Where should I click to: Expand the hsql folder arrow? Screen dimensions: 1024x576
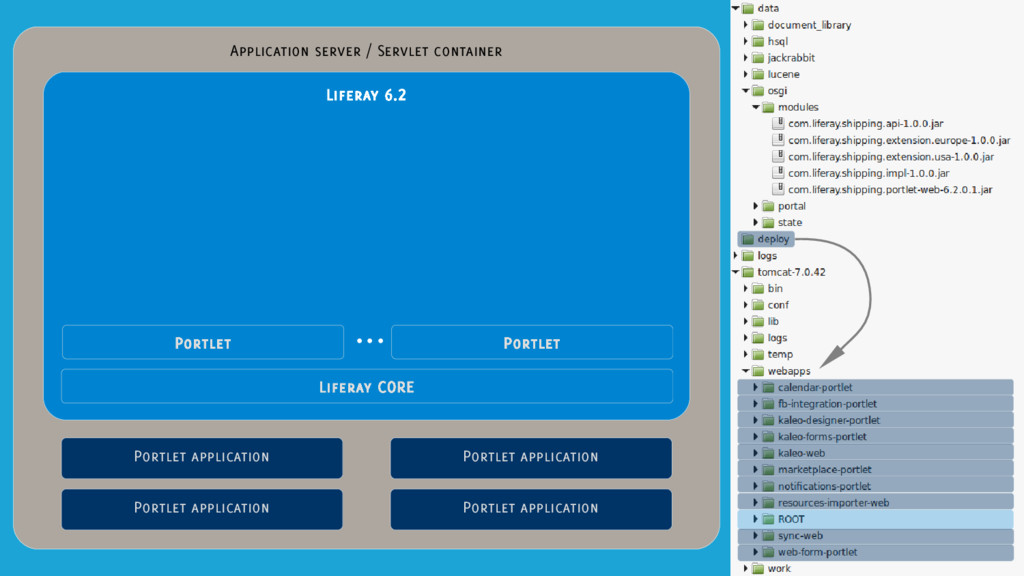click(x=746, y=42)
